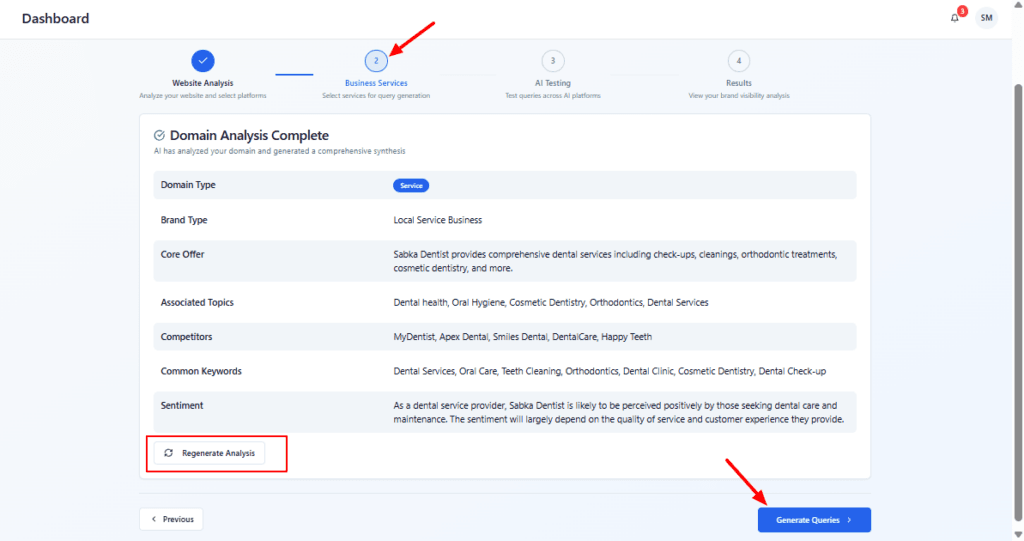Click the Common Keywords row label
The height and width of the screenshot is (541, 1024).
pos(201,371)
